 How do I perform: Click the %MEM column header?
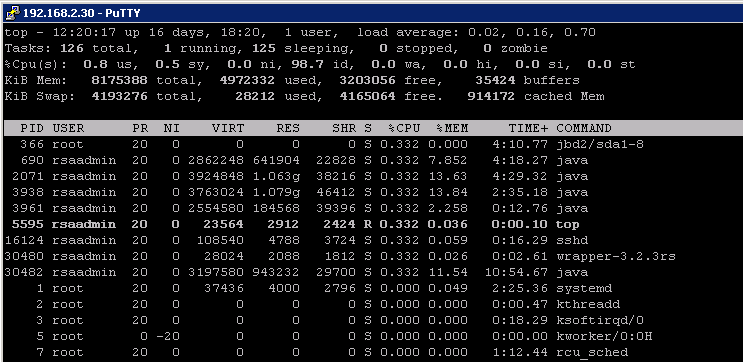click(x=452, y=128)
